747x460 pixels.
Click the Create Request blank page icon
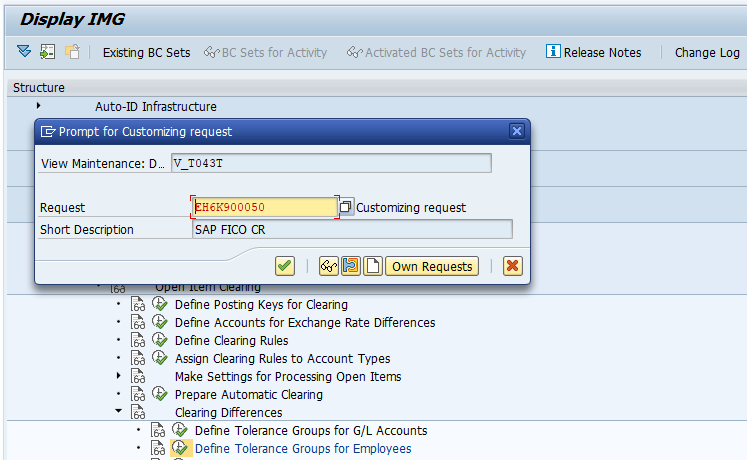coord(373,266)
